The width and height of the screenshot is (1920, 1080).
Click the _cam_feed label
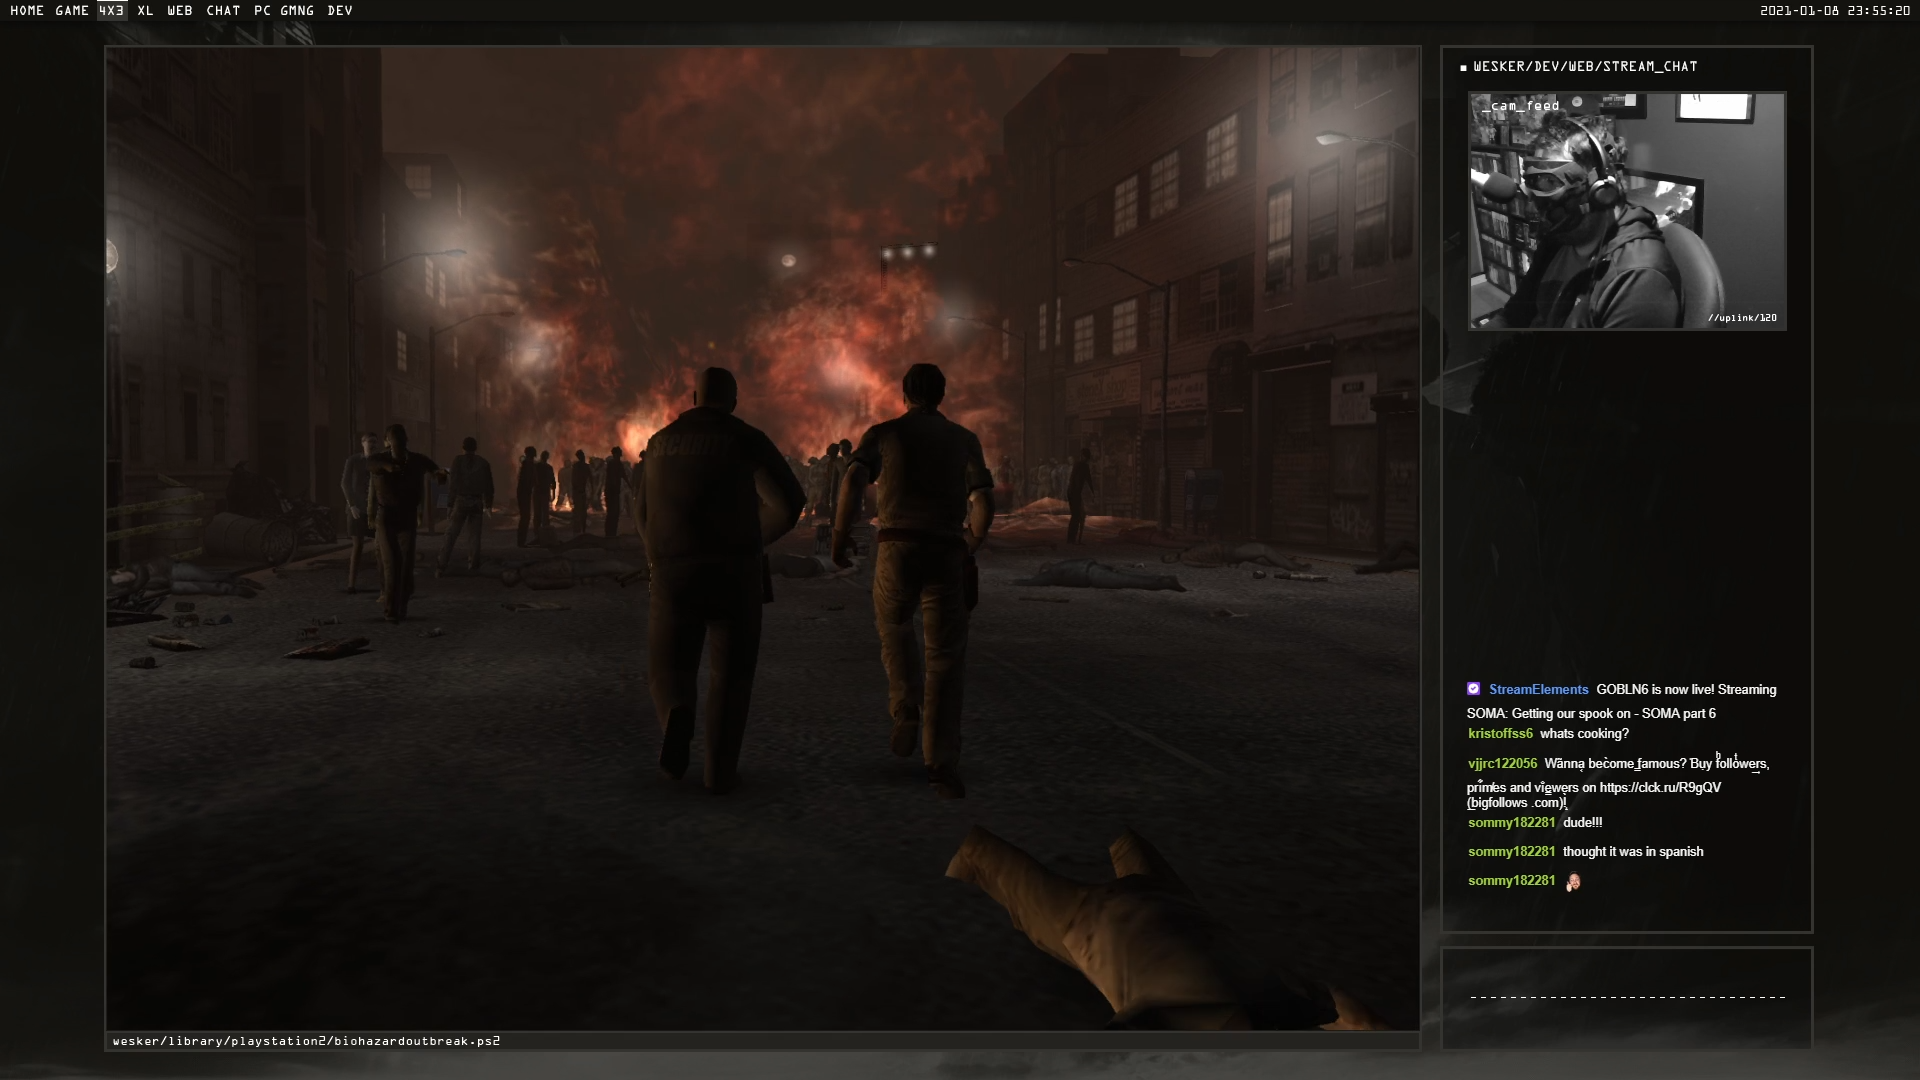point(1521,105)
